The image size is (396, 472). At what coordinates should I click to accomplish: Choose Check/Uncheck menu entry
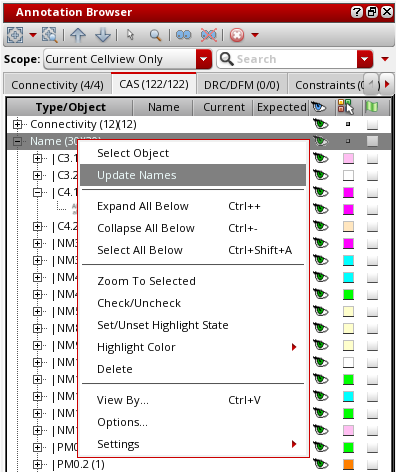click(x=193, y=303)
